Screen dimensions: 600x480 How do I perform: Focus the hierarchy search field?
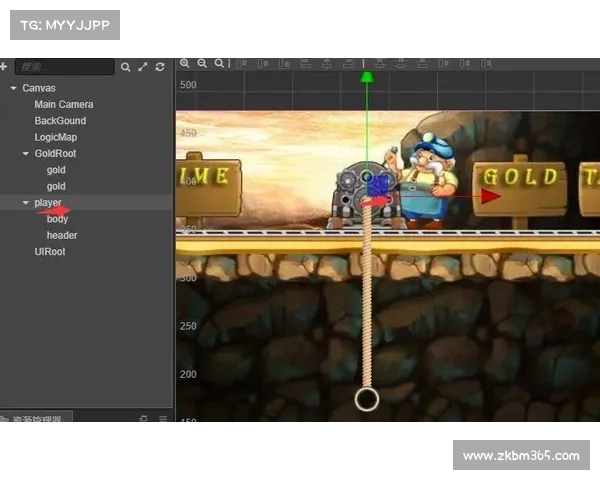coord(65,67)
